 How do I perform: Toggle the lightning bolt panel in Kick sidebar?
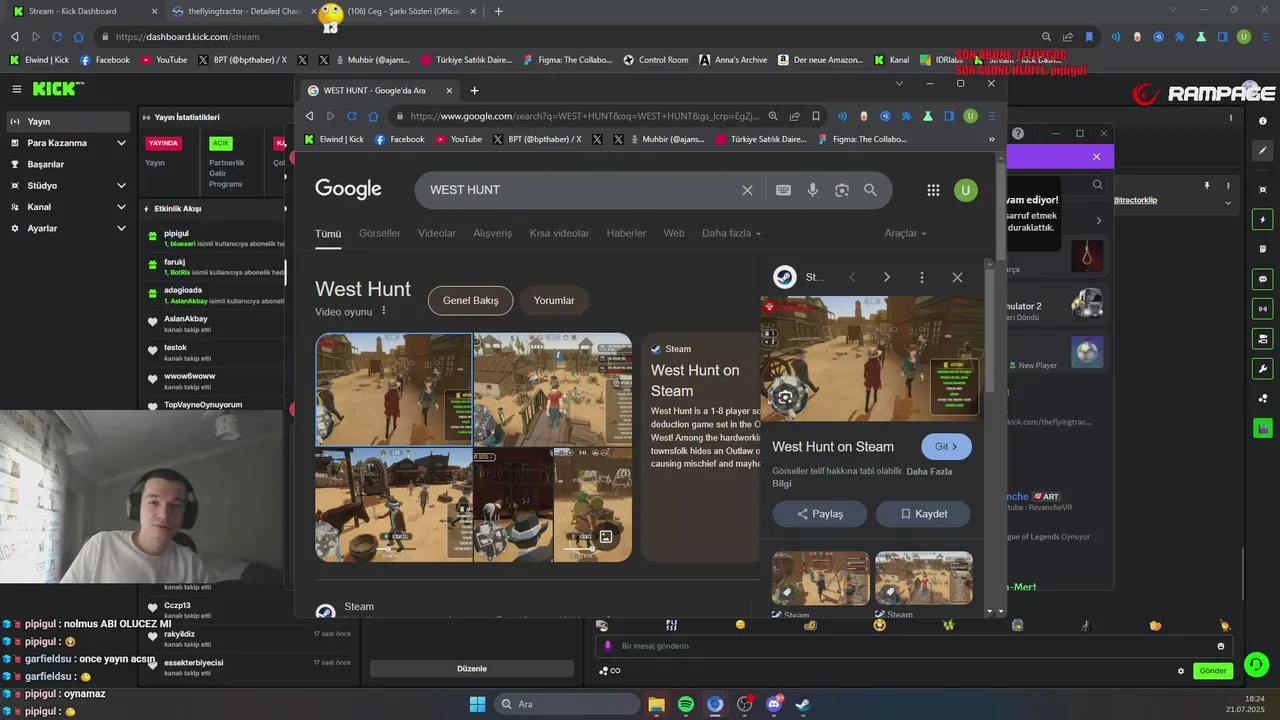click(x=1263, y=219)
